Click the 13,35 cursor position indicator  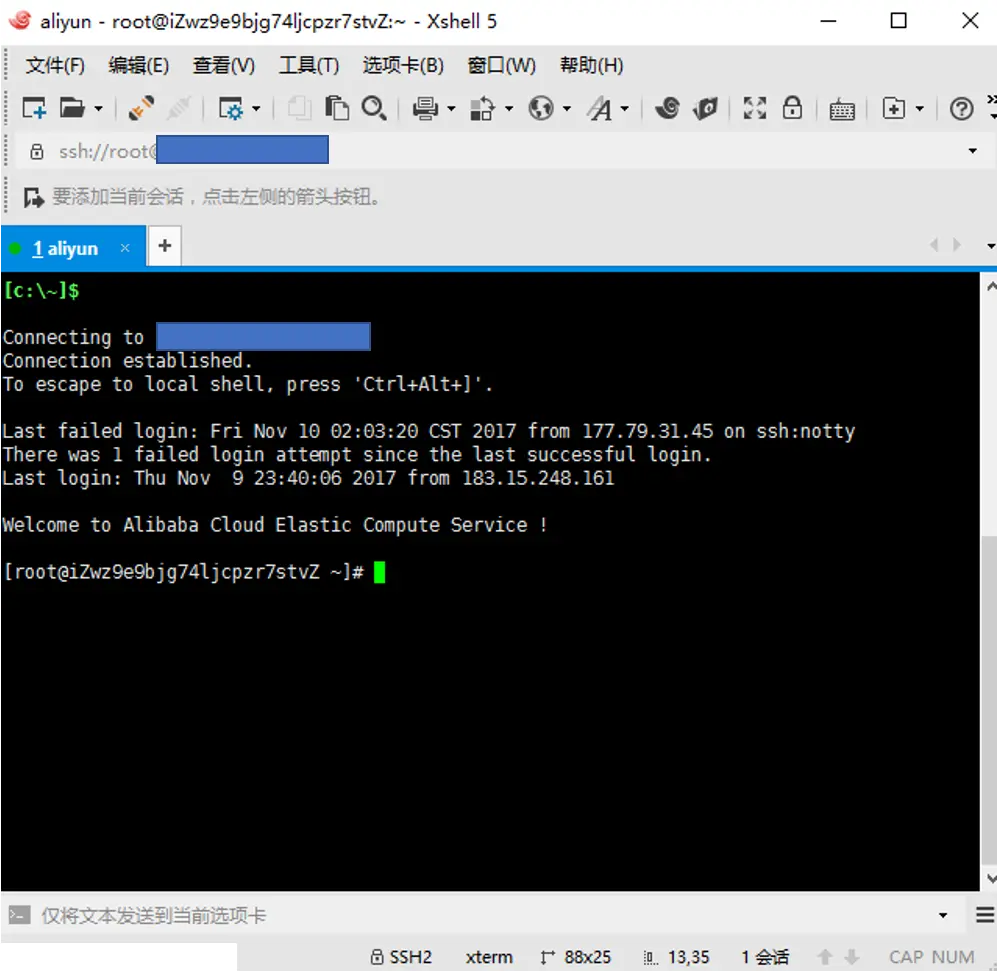[x=677, y=957]
